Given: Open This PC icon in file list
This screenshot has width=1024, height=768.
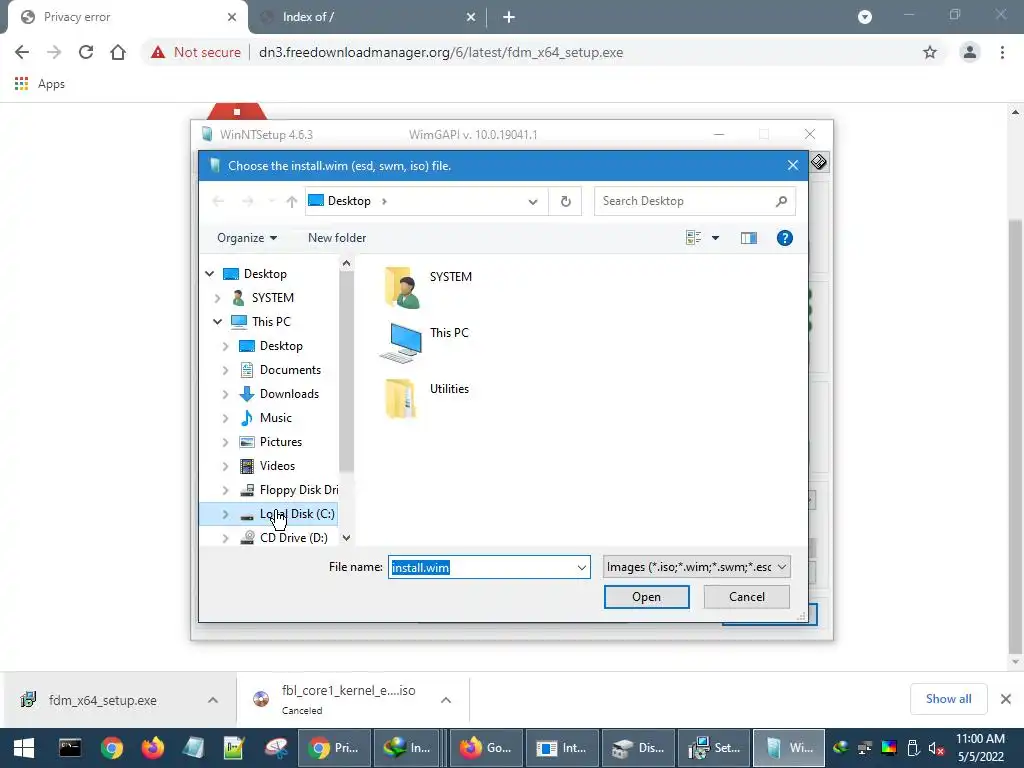Looking at the screenshot, I should tap(424, 342).
